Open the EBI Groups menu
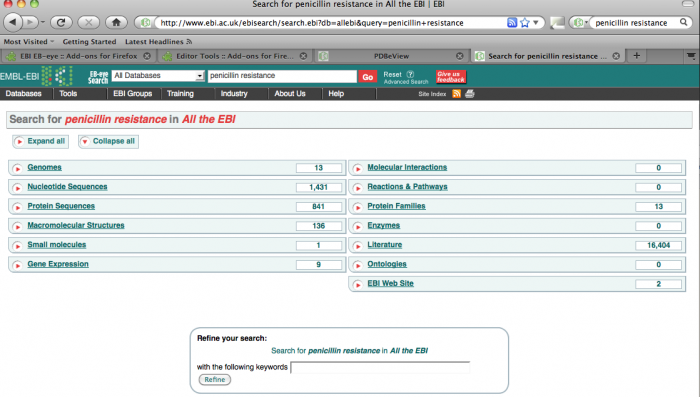Image resolution: width=700 pixels, height=397 pixels. click(x=133, y=94)
